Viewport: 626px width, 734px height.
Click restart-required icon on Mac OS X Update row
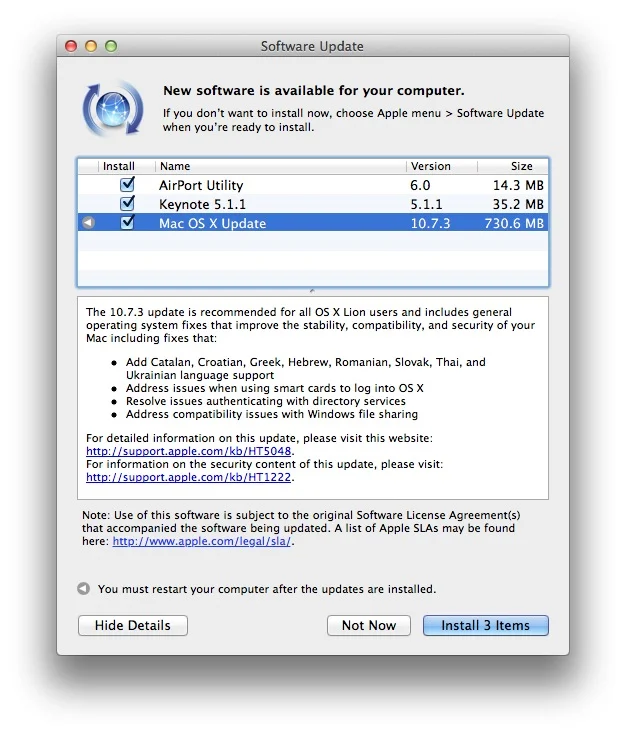(88, 223)
